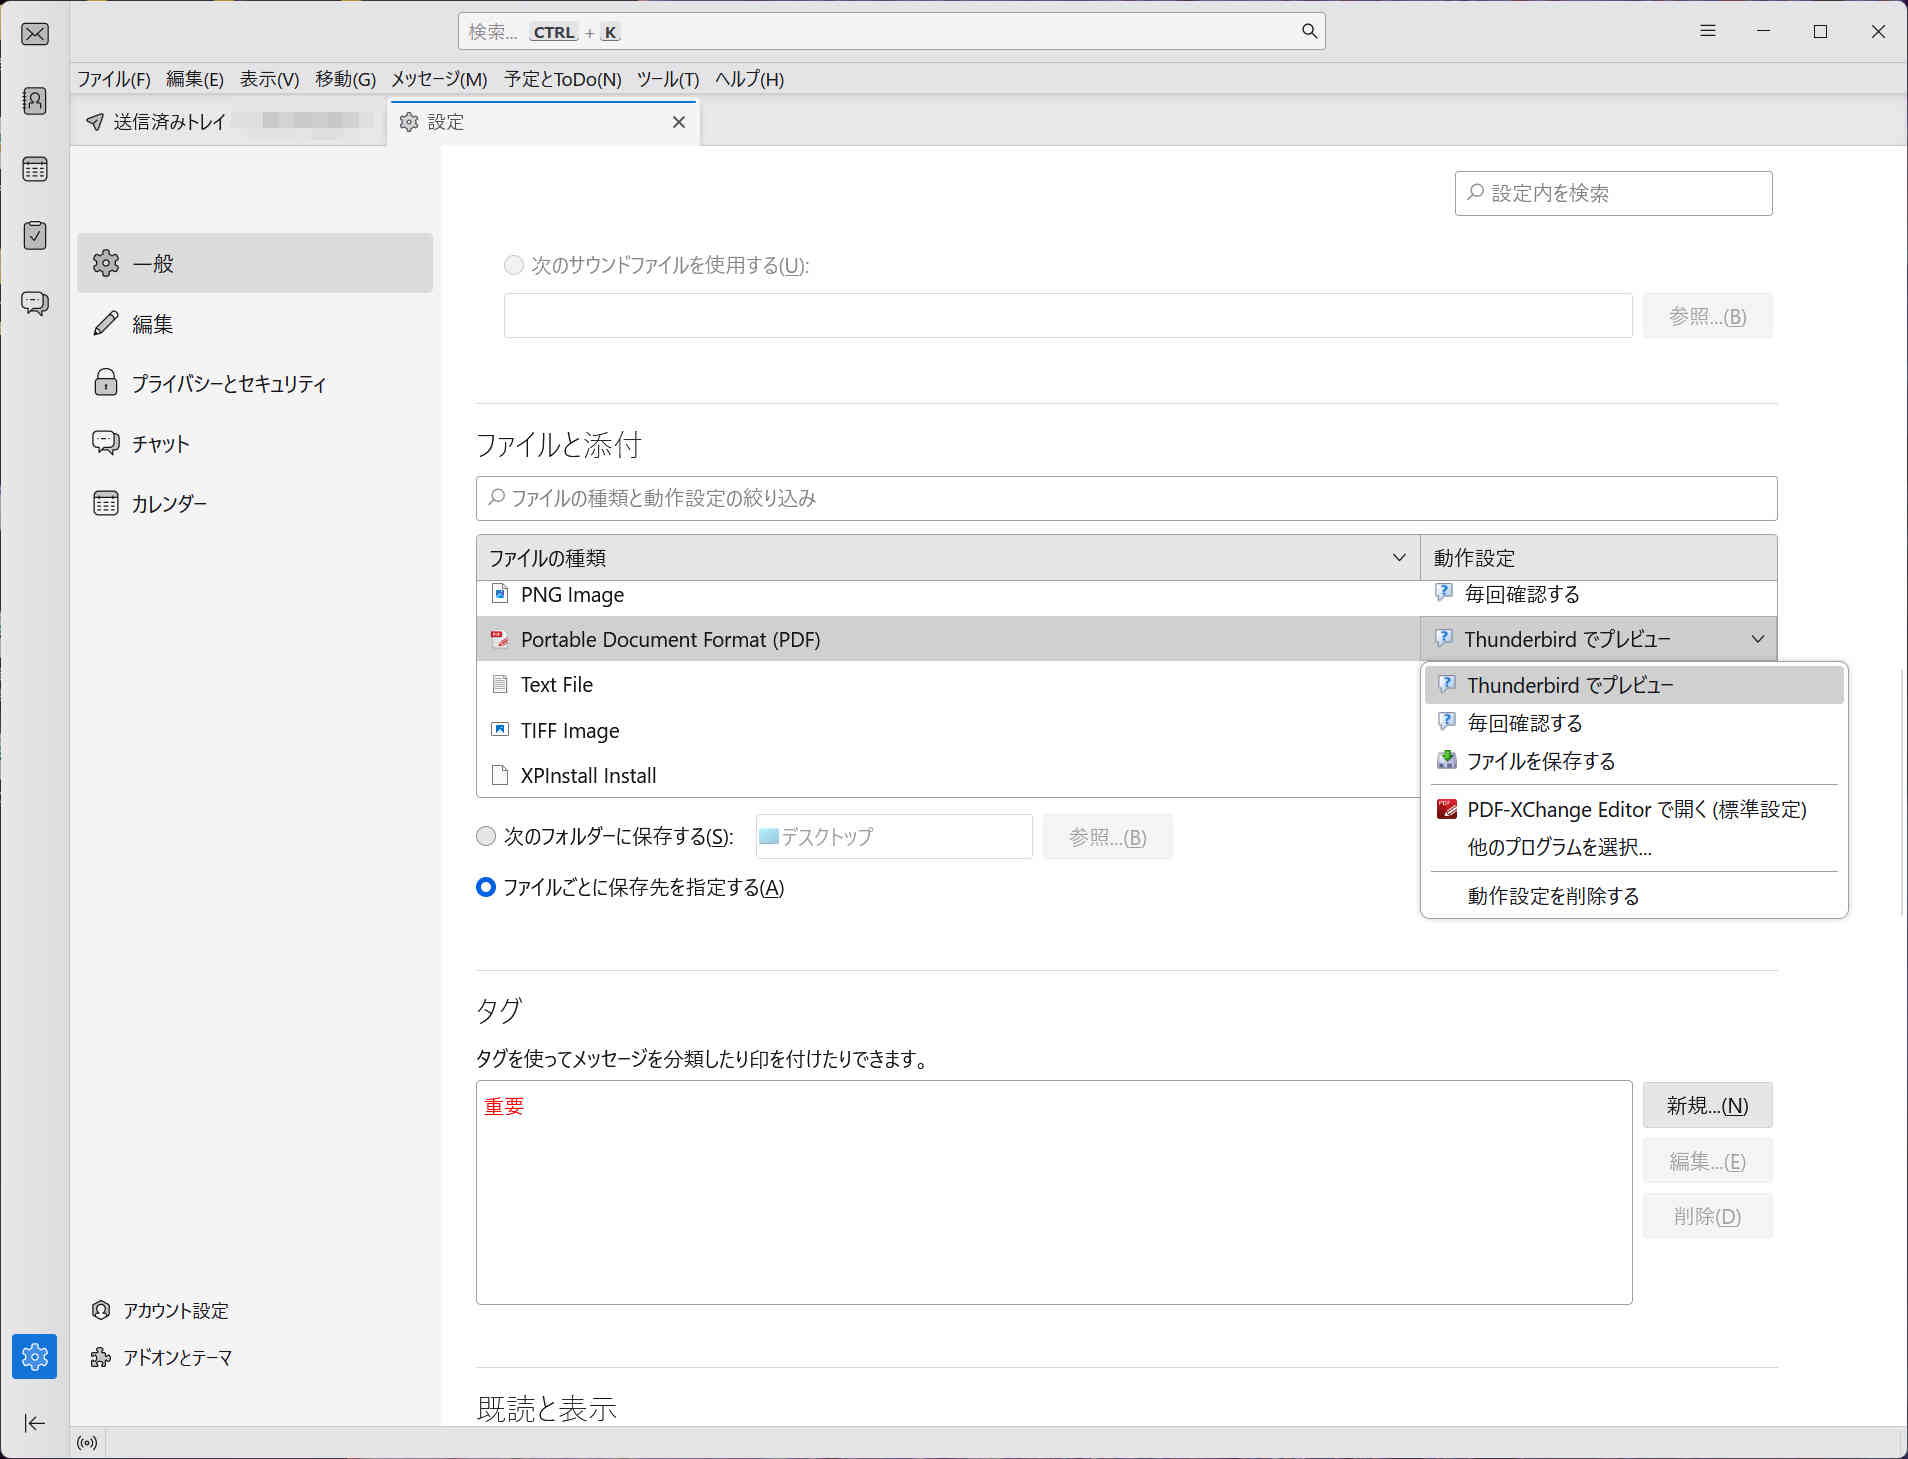1908x1459 pixels.
Task: Expand the PDF action dropdown arrow
Action: 1757,639
